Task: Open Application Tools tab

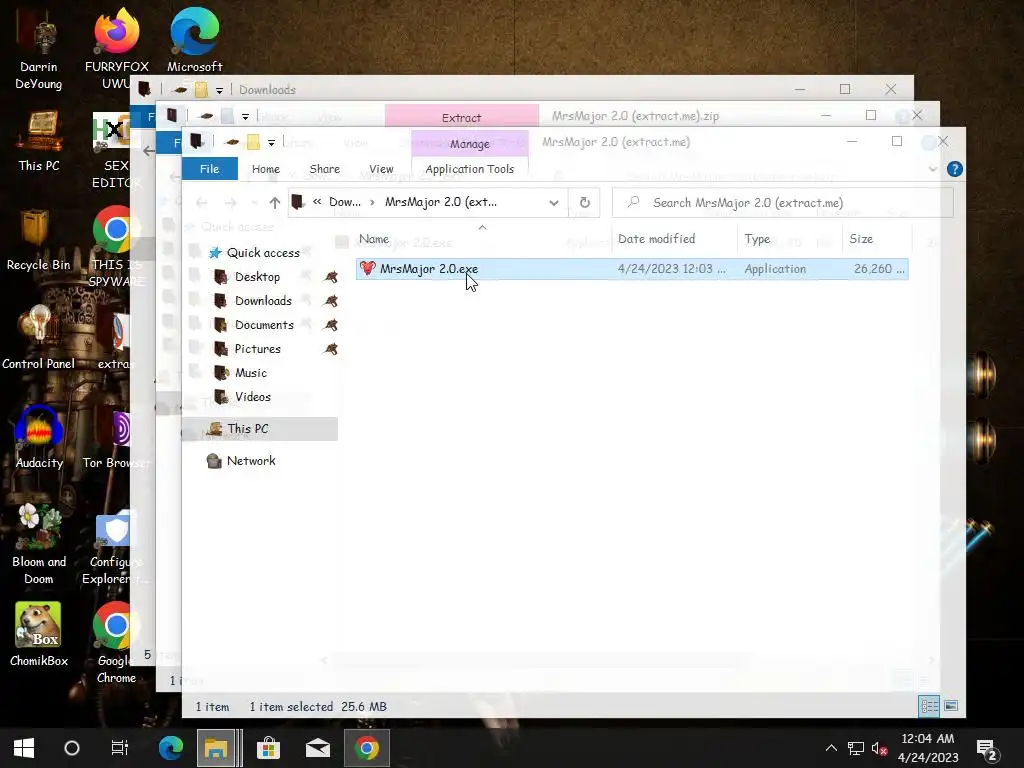Action: [470, 169]
